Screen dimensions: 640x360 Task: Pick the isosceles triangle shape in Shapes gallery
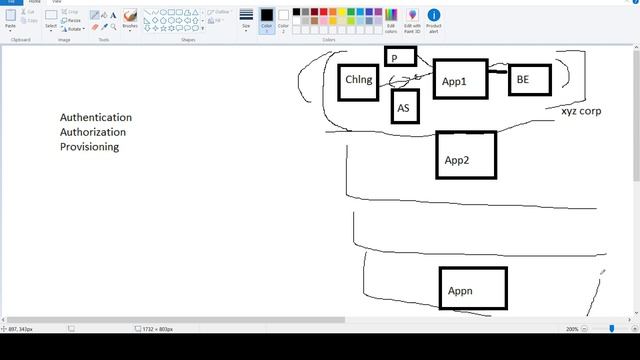(195, 12)
